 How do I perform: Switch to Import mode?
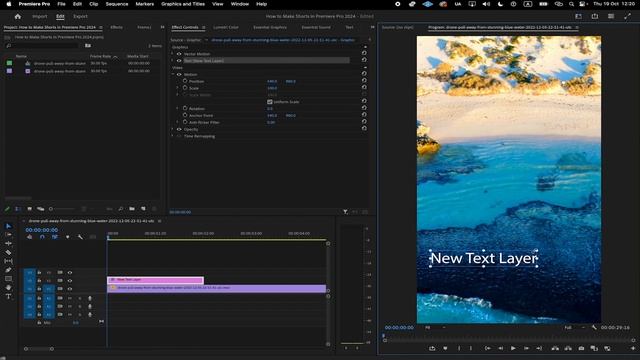[x=40, y=16]
